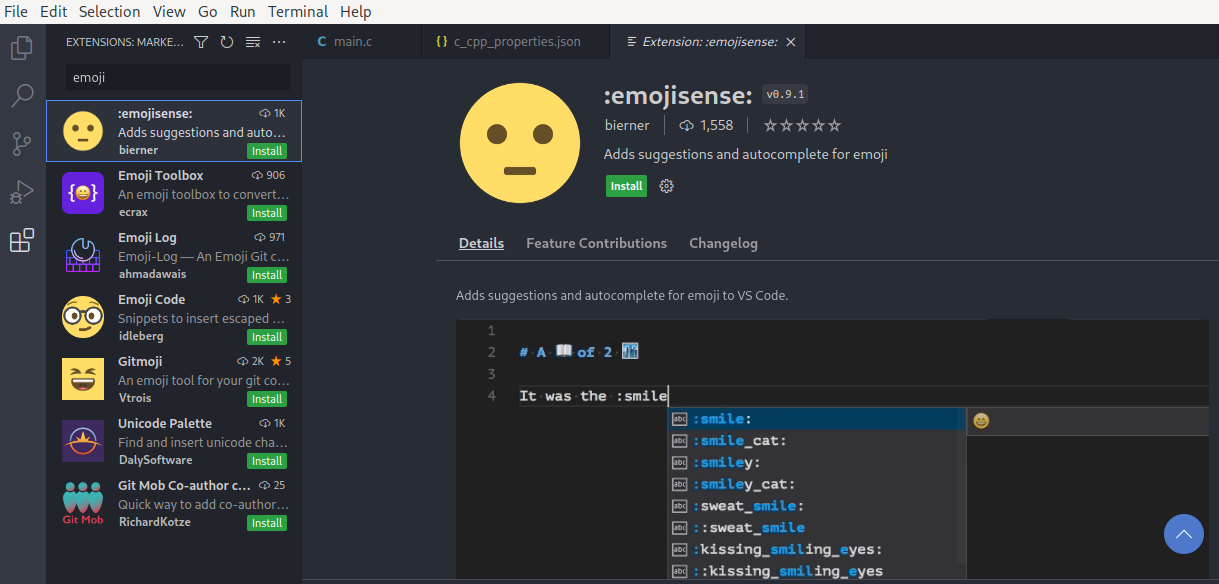Install the emojisense extension from details page

pos(626,186)
